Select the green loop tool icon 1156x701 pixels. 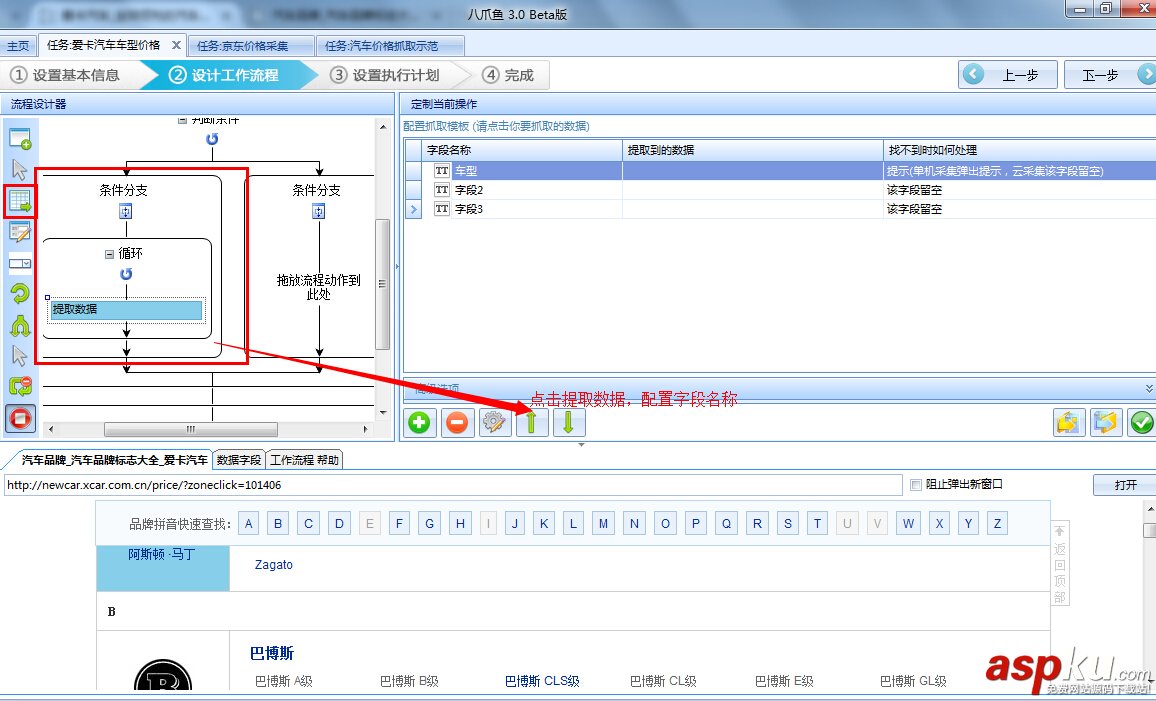point(20,293)
